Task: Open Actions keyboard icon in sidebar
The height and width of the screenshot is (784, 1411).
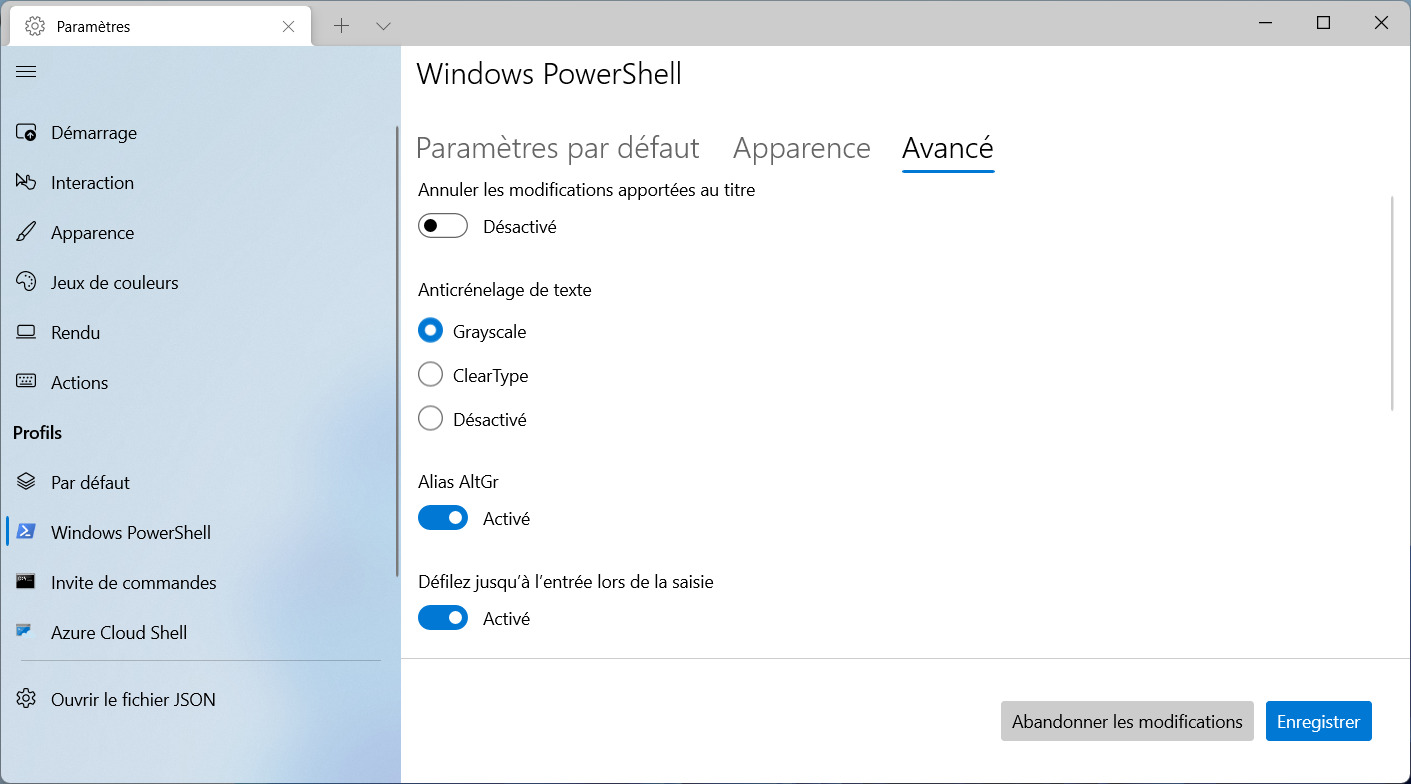Action: pyautogui.click(x=27, y=383)
